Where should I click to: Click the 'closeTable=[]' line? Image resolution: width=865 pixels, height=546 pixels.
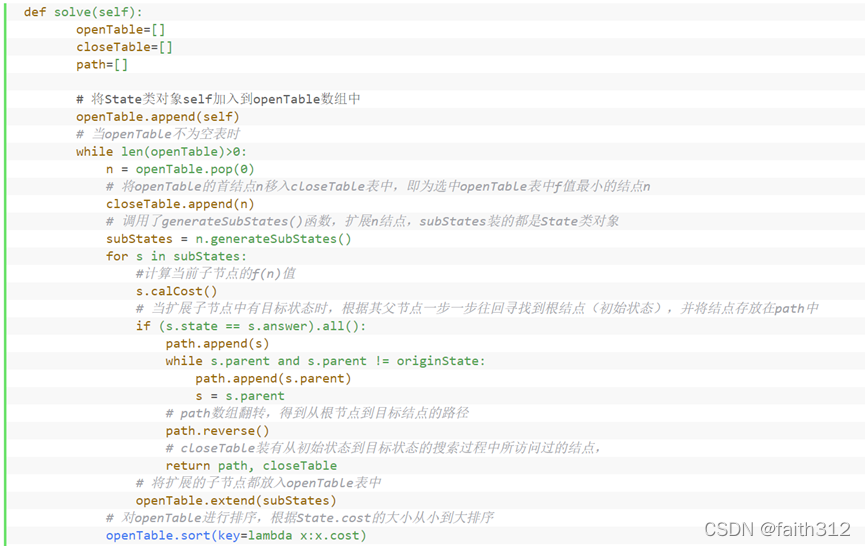tap(124, 47)
